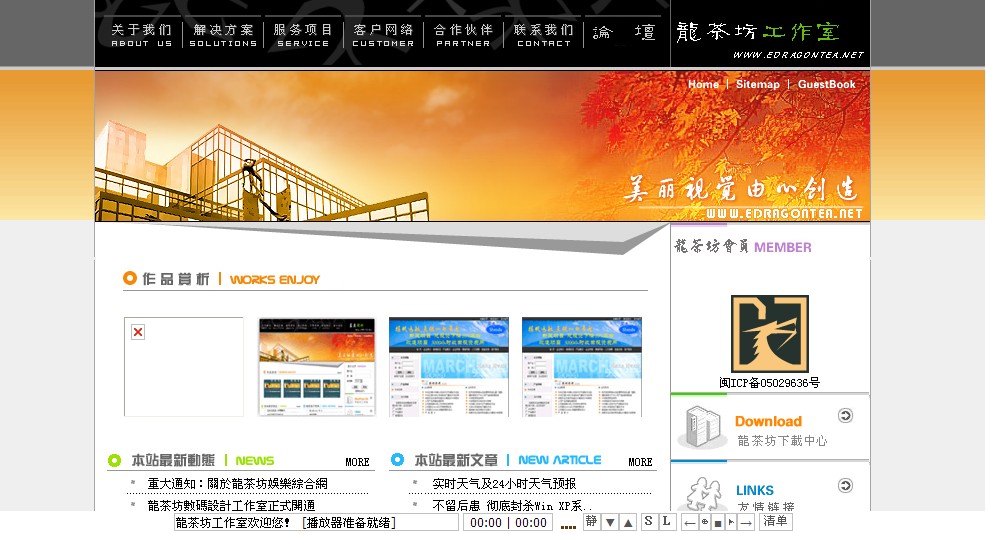Click the stop square button in player

[717, 523]
